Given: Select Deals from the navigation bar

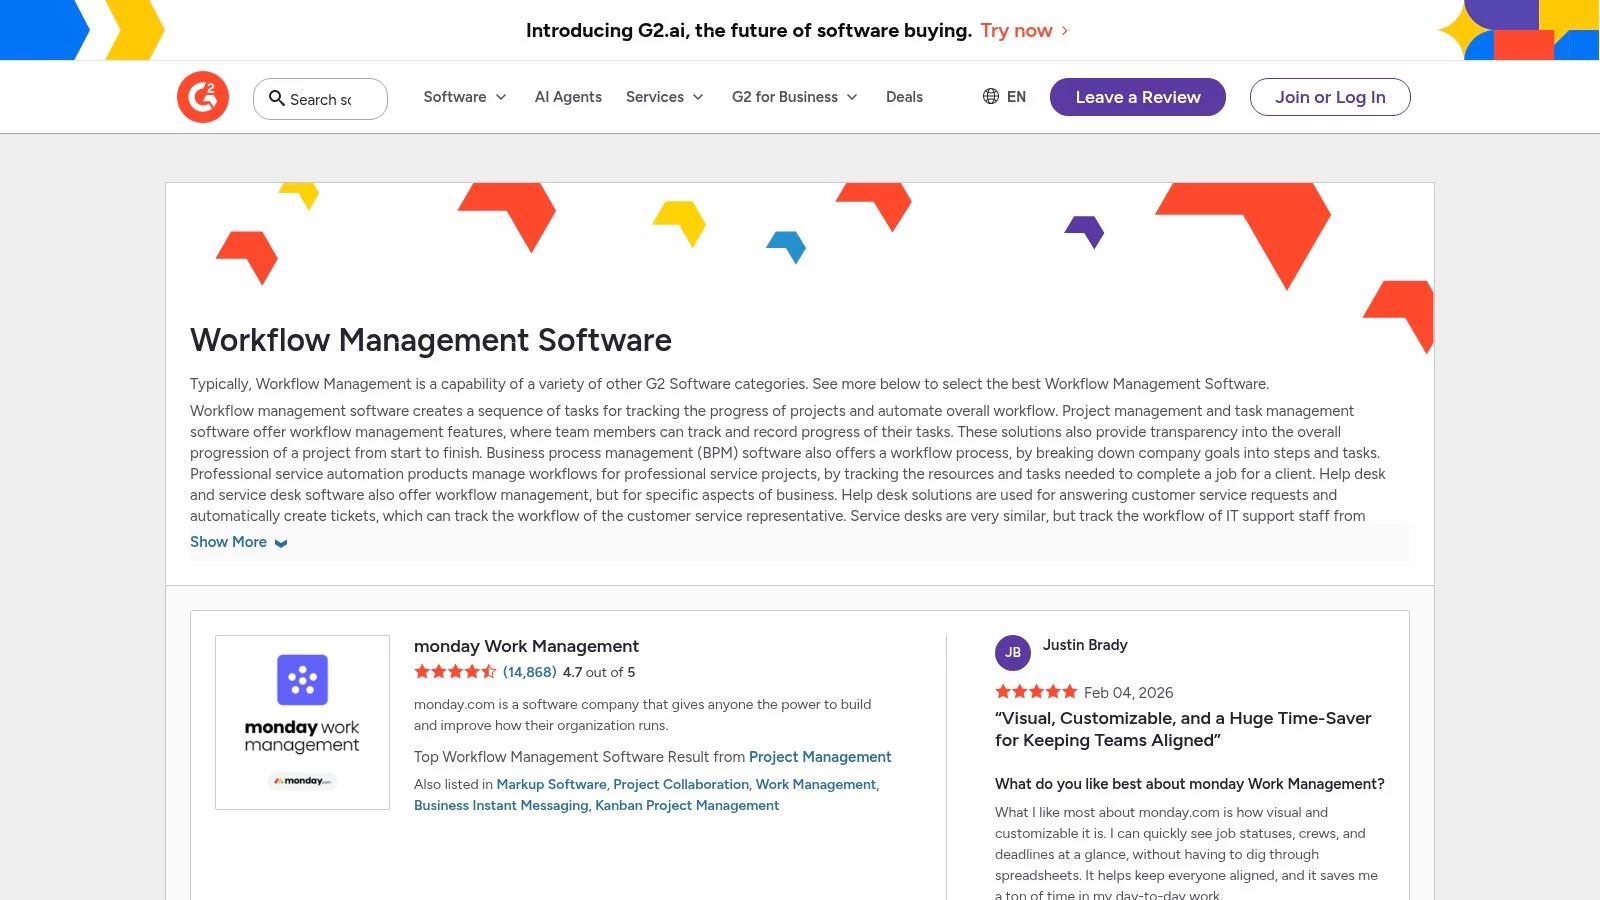Looking at the screenshot, I should point(904,97).
